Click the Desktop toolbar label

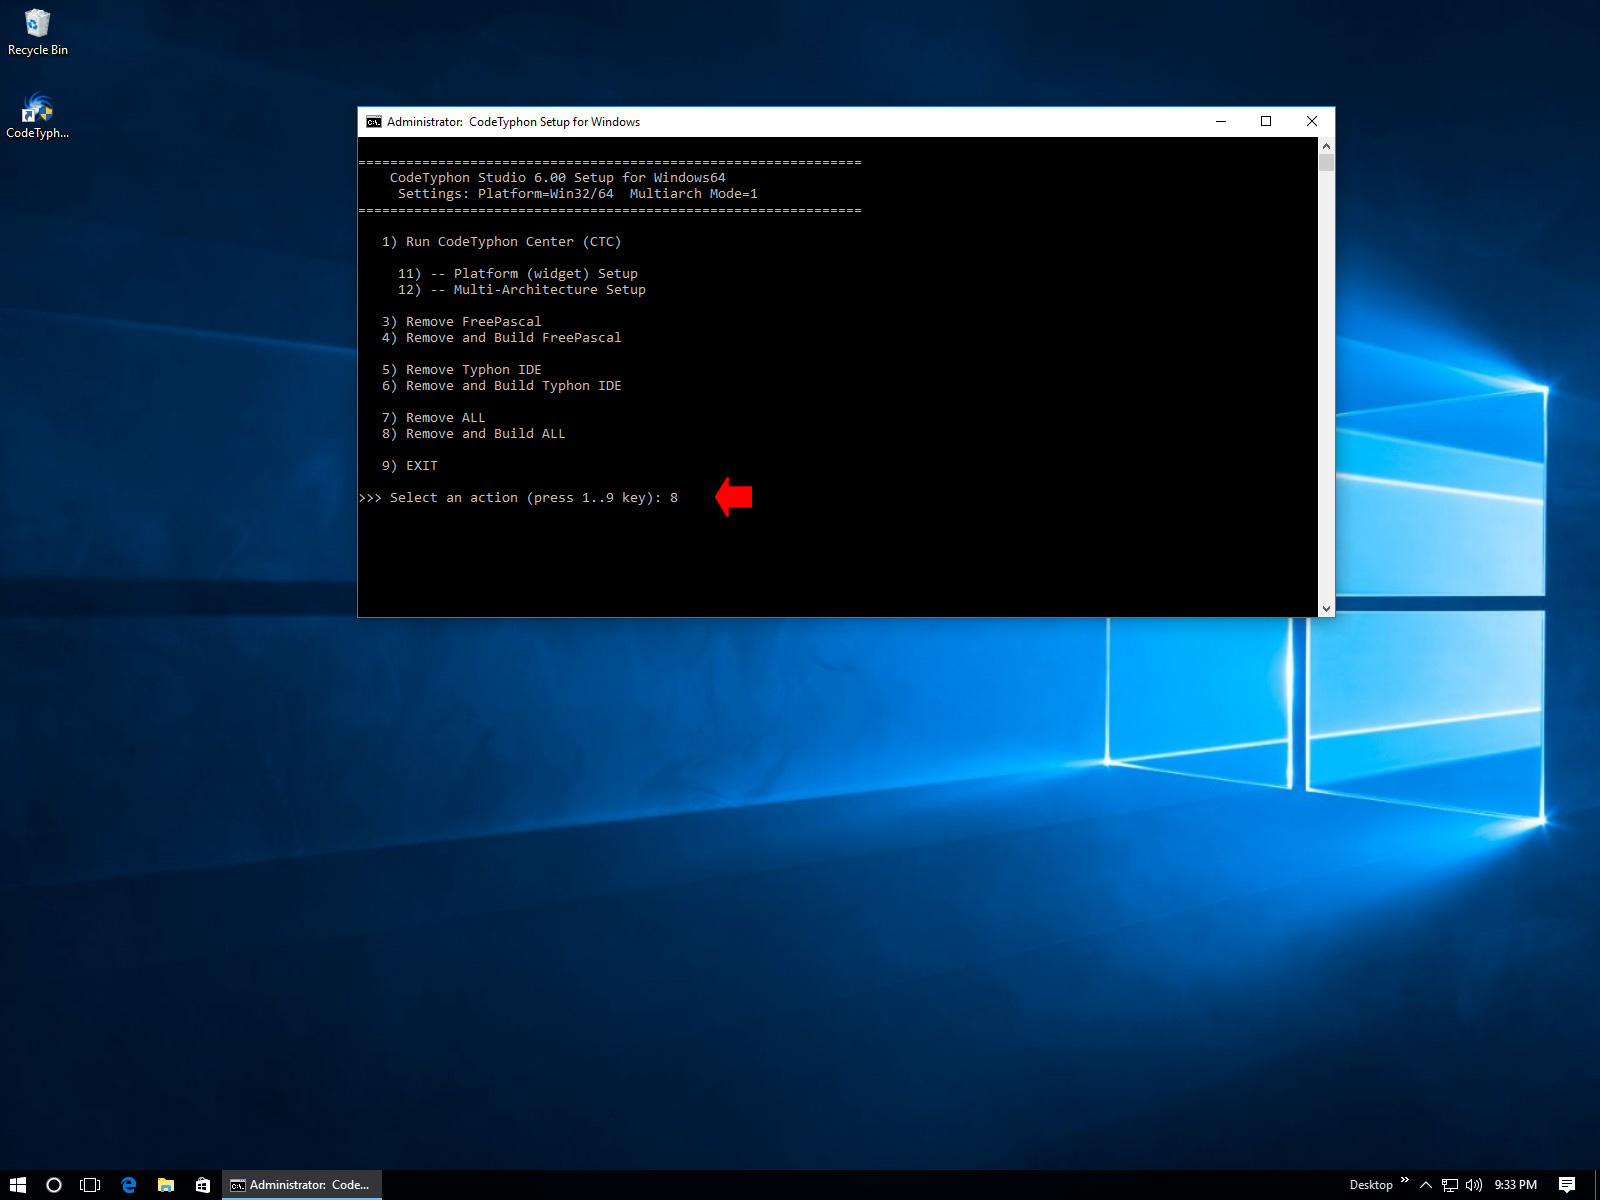[x=1370, y=1185]
